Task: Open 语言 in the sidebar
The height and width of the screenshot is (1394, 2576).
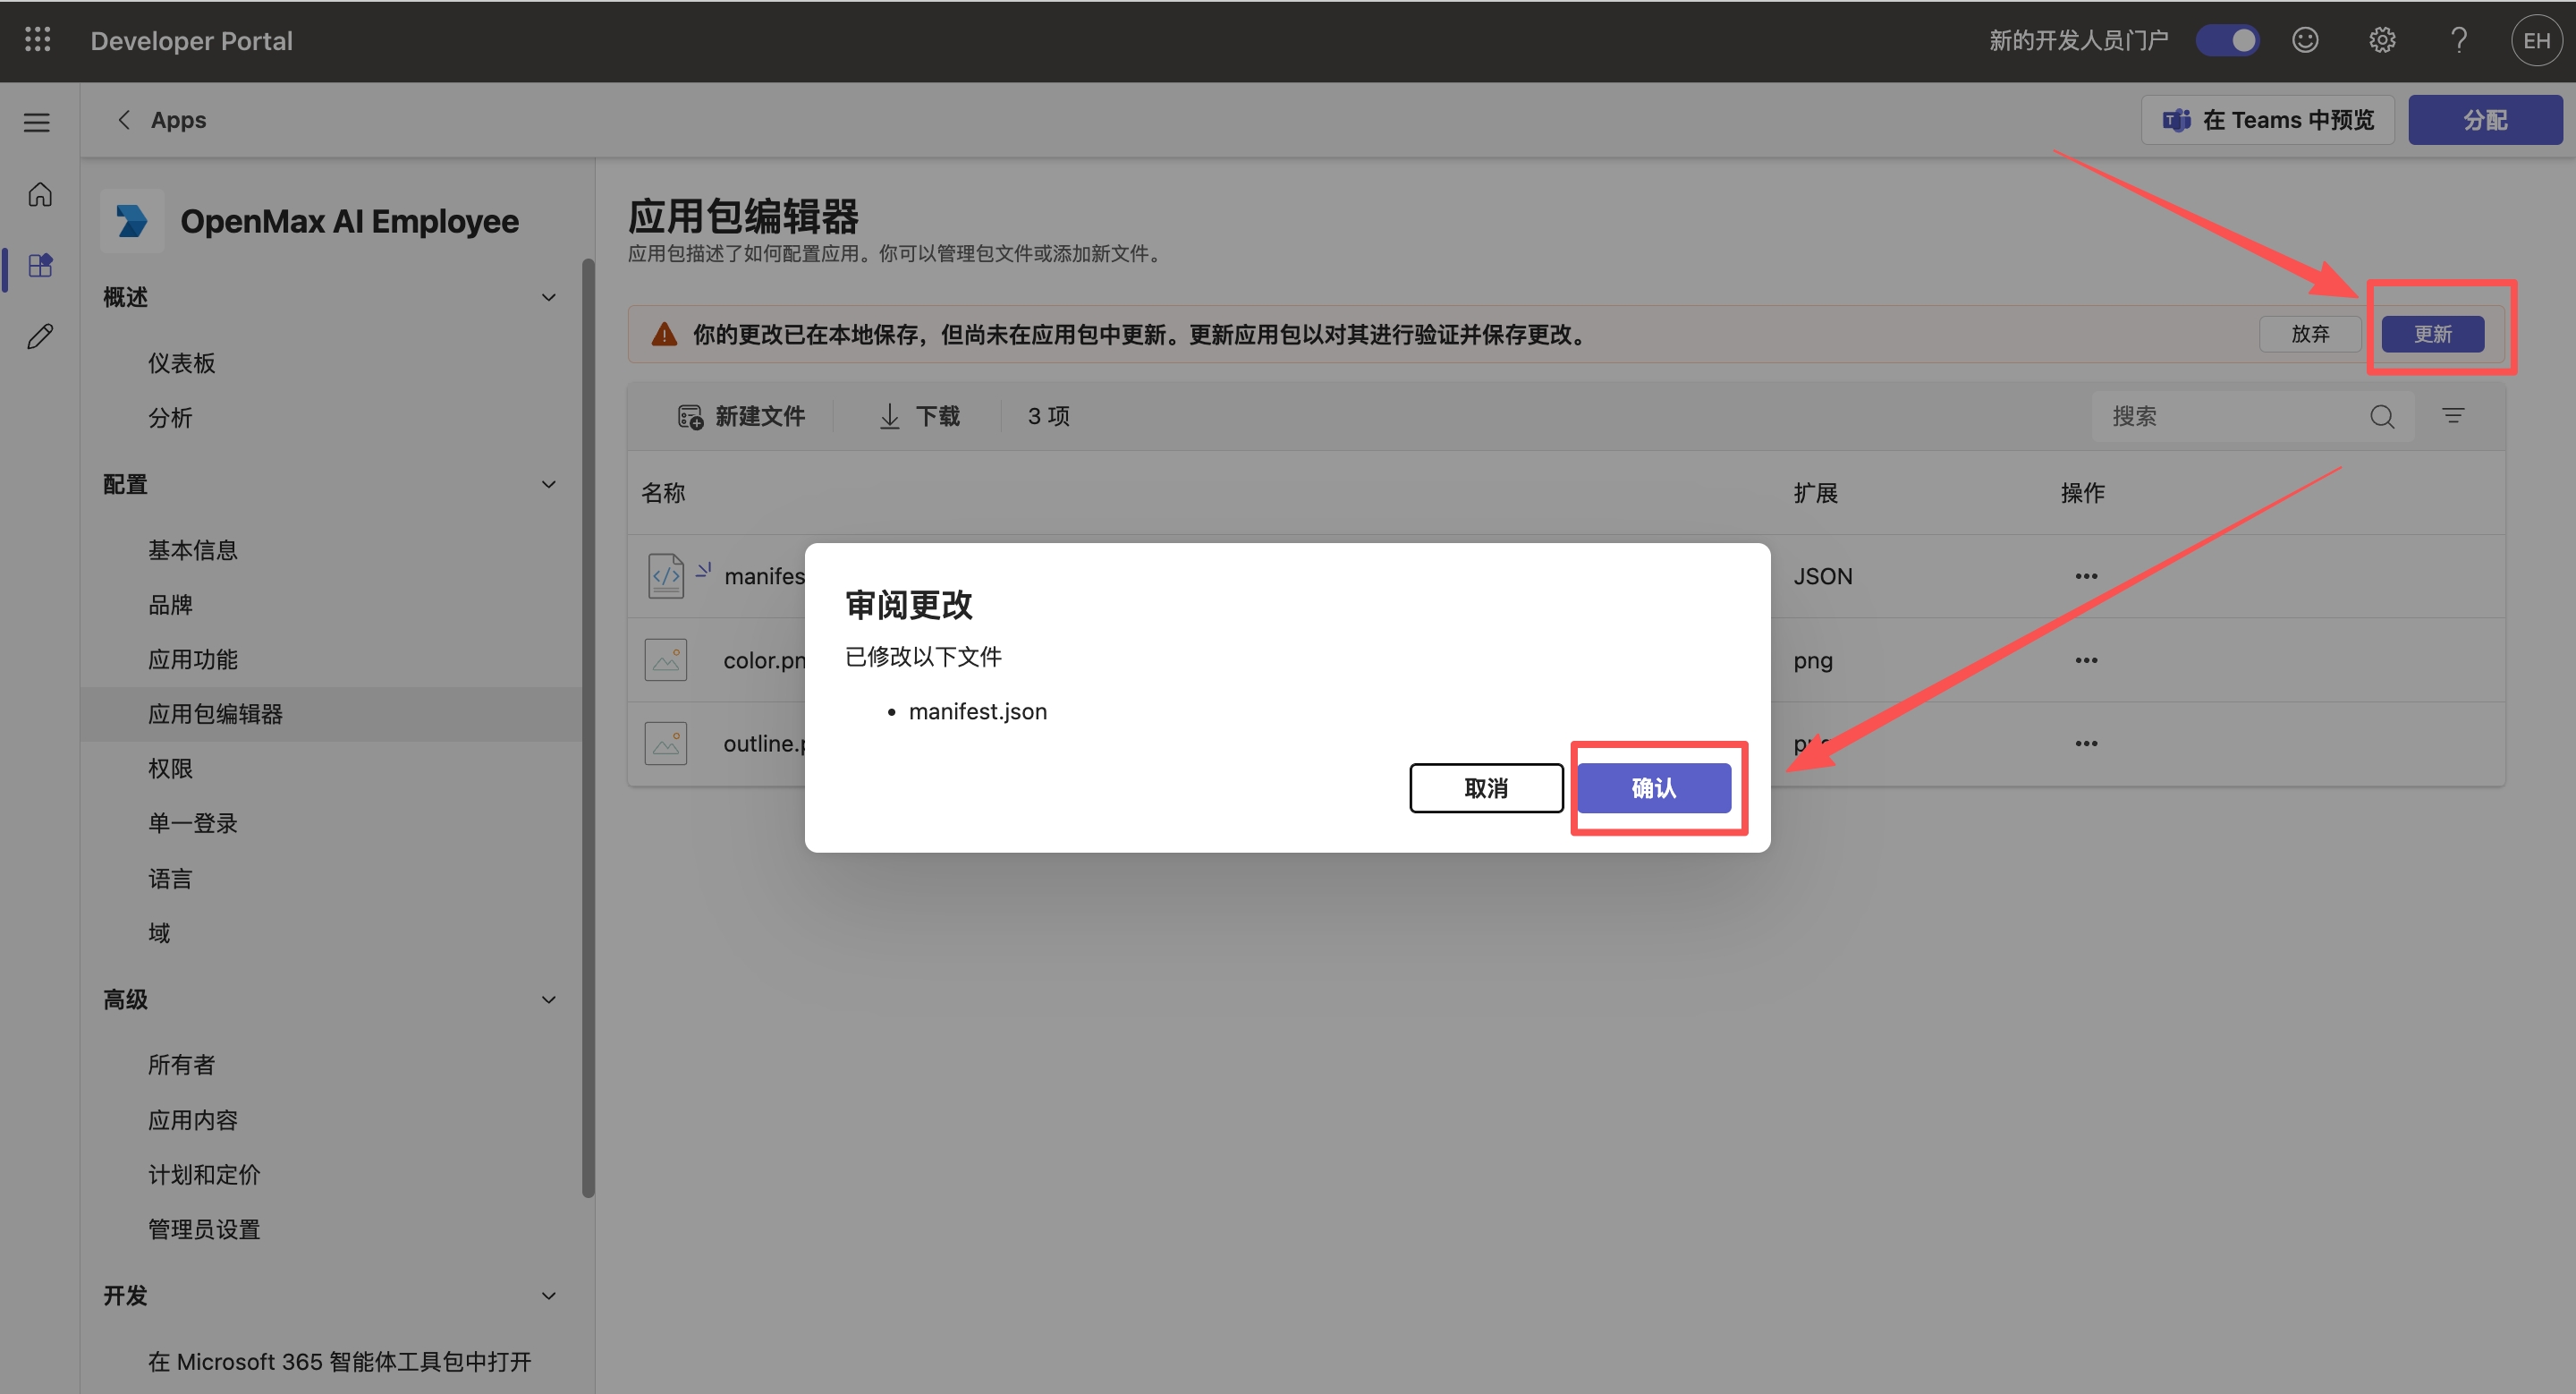Action: tap(170, 878)
